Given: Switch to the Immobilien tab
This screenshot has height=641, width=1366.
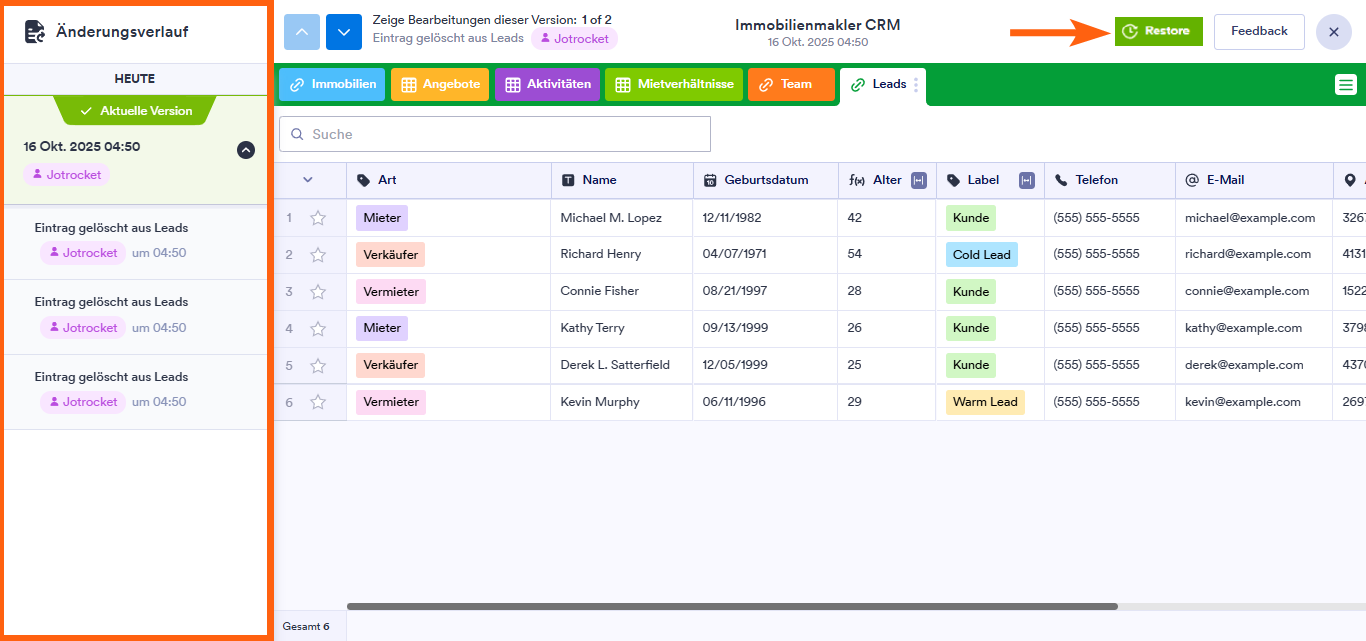Looking at the screenshot, I should coord(332,85).
